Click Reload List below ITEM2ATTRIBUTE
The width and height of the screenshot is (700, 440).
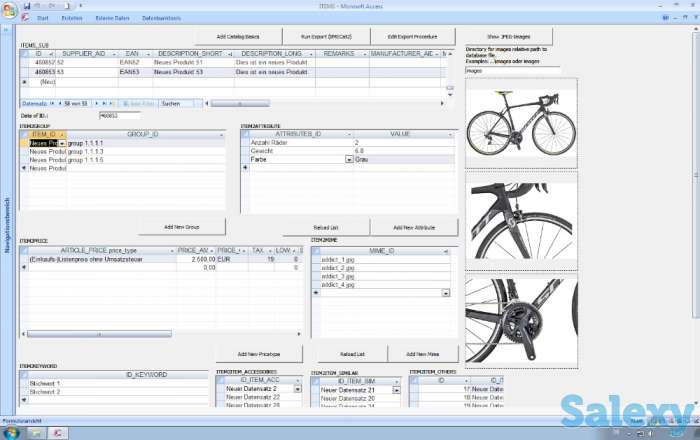[x=326, y=228]
